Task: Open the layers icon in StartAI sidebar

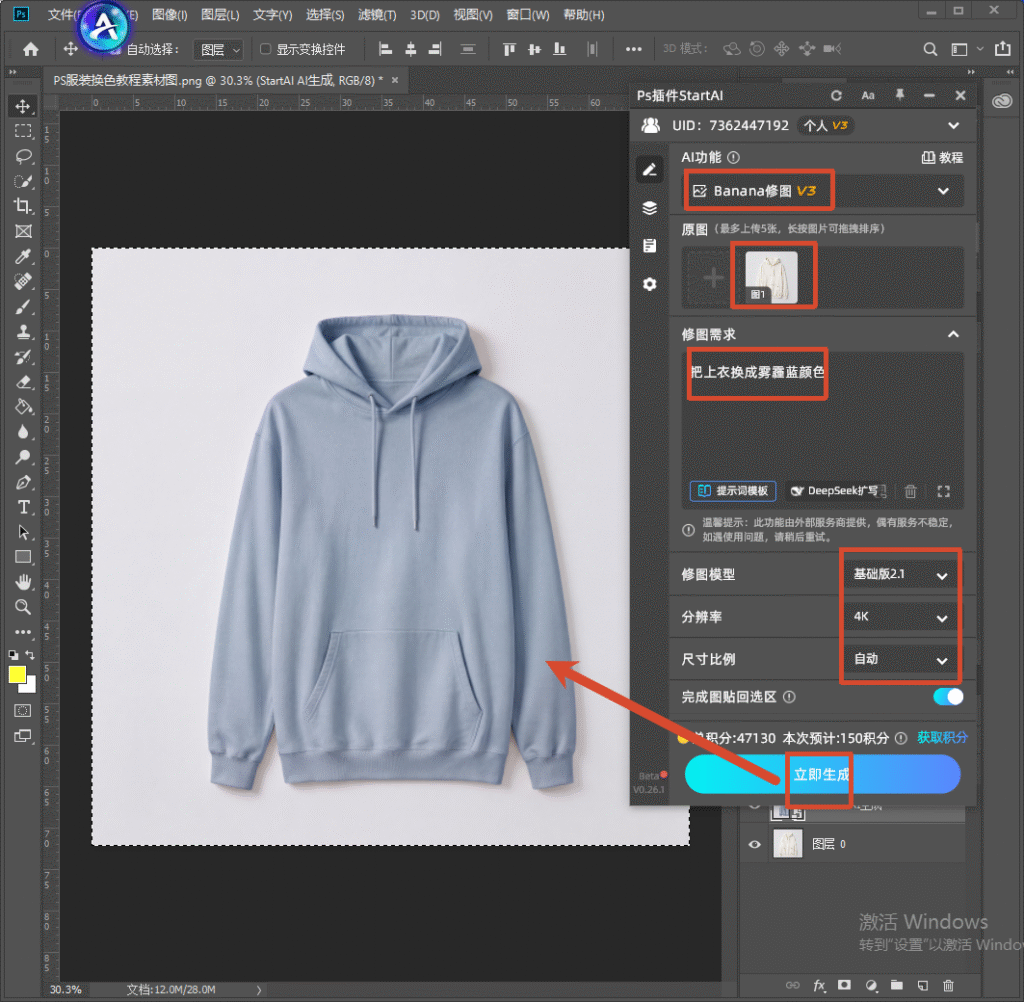Action: coord(649,208)
